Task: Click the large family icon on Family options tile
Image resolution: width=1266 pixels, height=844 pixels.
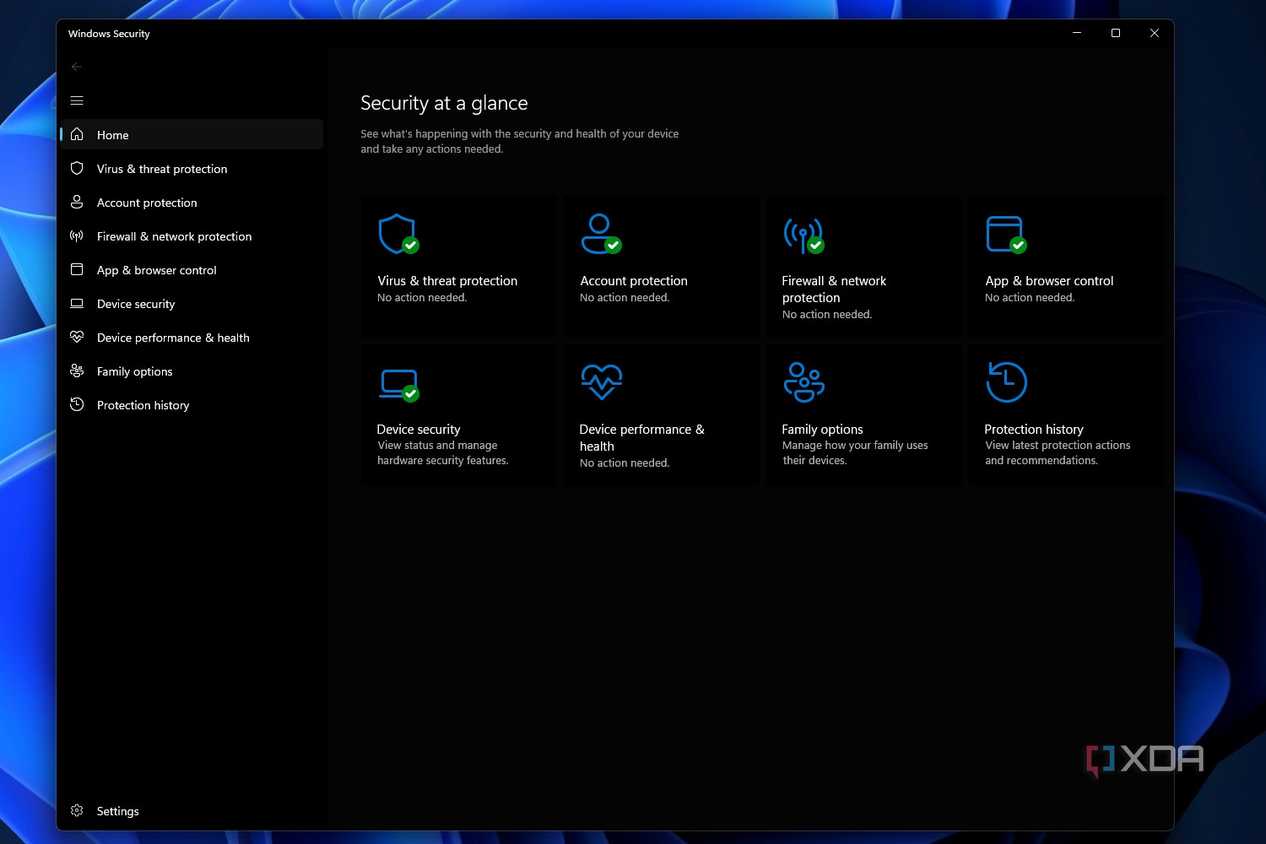Action: (804, 381)
